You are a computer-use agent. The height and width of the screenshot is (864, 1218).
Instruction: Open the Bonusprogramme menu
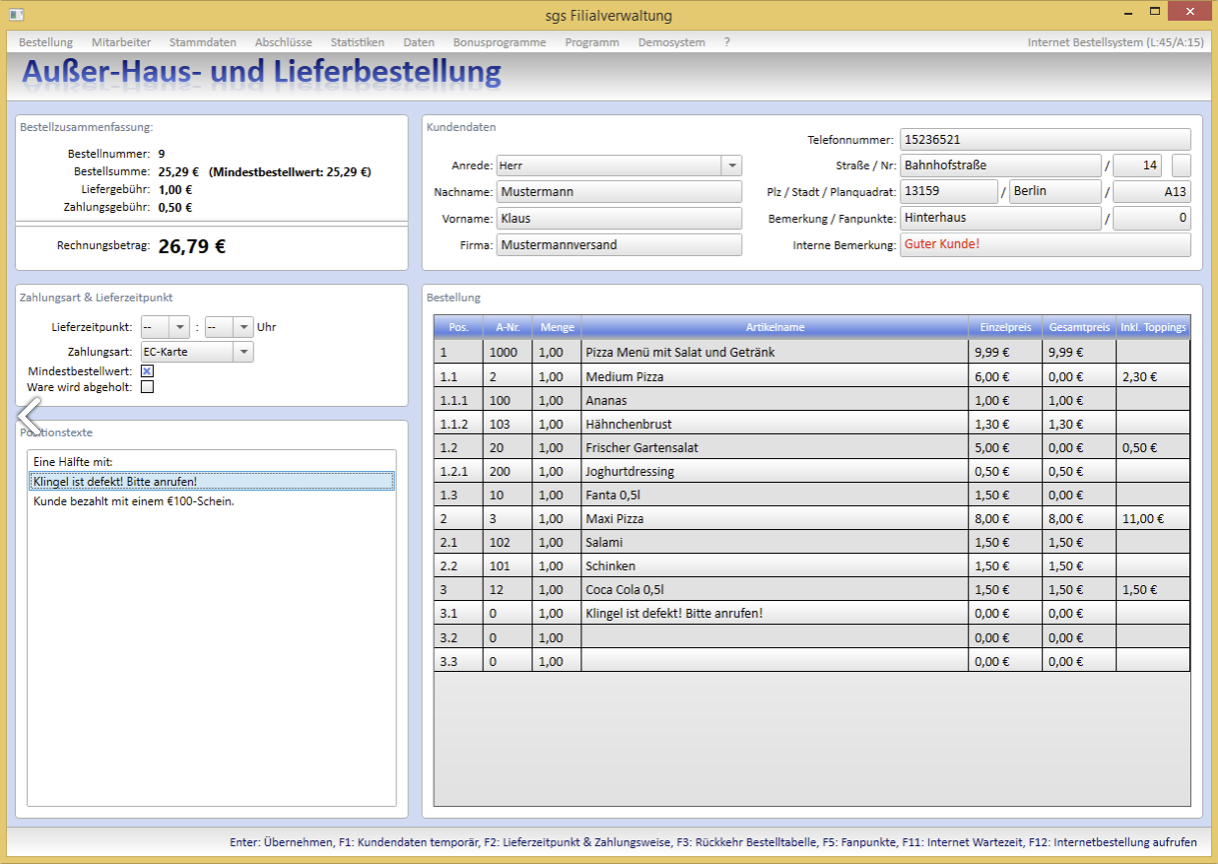[500, 43]
